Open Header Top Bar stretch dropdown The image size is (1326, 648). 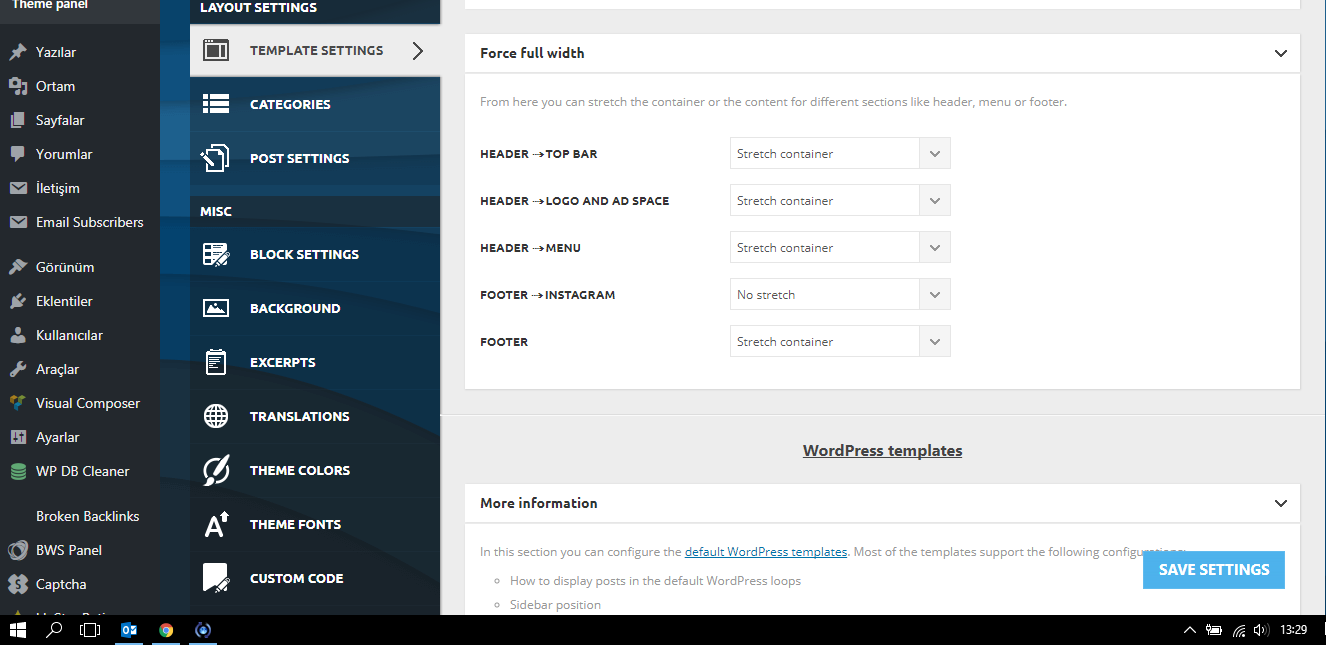point(840,154)
